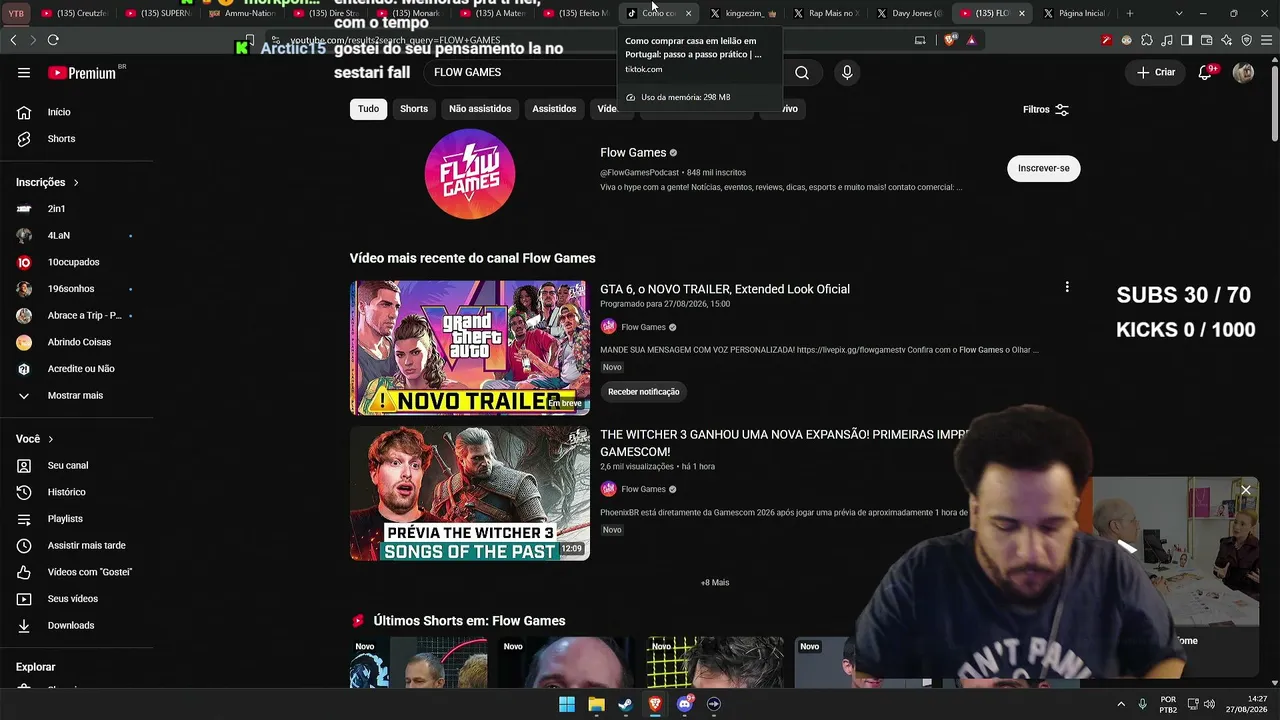Click the magnifier search button

pos(802,73)
